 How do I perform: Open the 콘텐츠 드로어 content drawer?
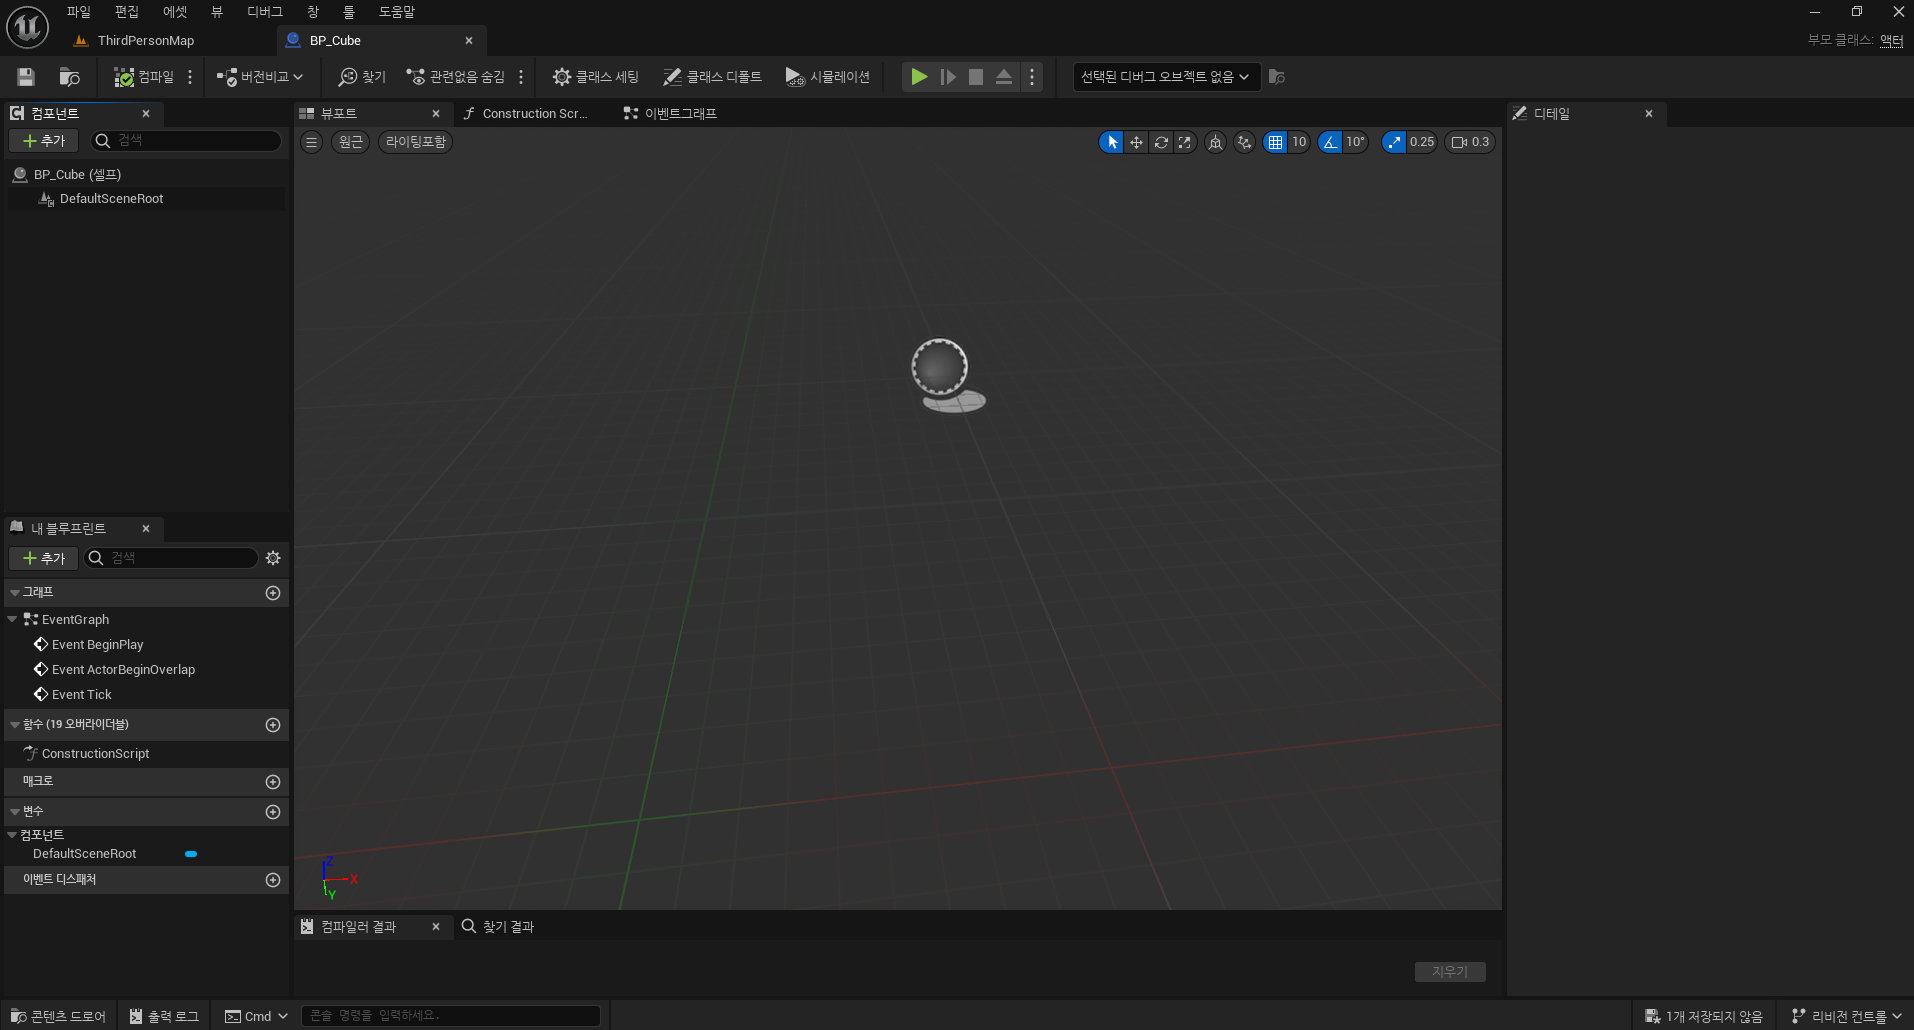(58, 1016)
